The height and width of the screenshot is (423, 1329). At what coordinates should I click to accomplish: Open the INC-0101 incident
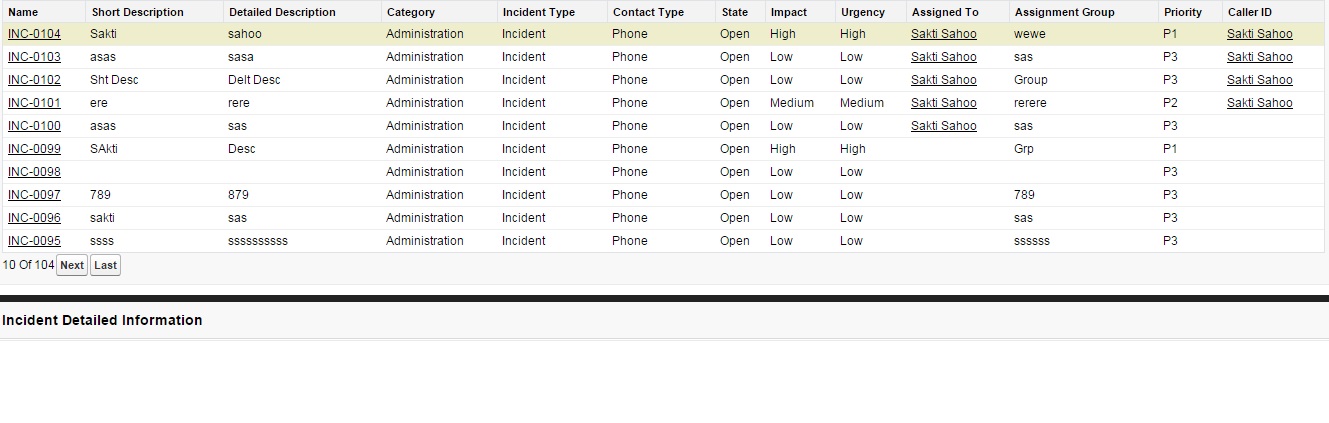(34, 103)
